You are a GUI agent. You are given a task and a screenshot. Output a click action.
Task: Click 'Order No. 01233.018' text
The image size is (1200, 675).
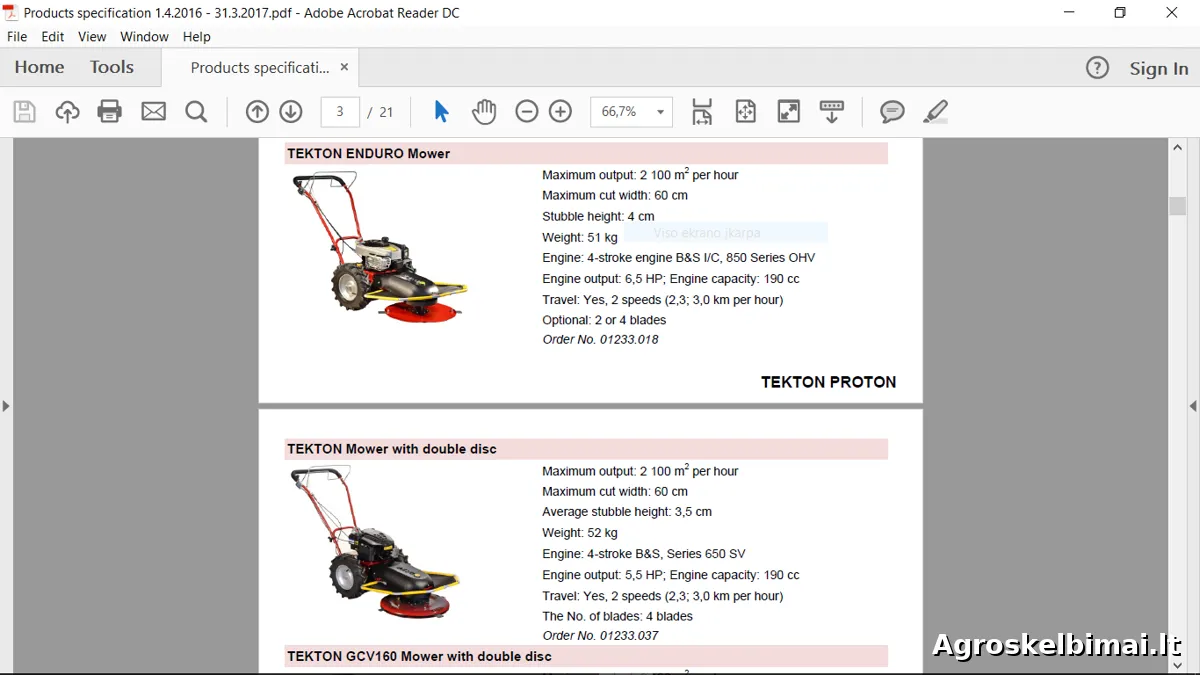pos(600,340)
